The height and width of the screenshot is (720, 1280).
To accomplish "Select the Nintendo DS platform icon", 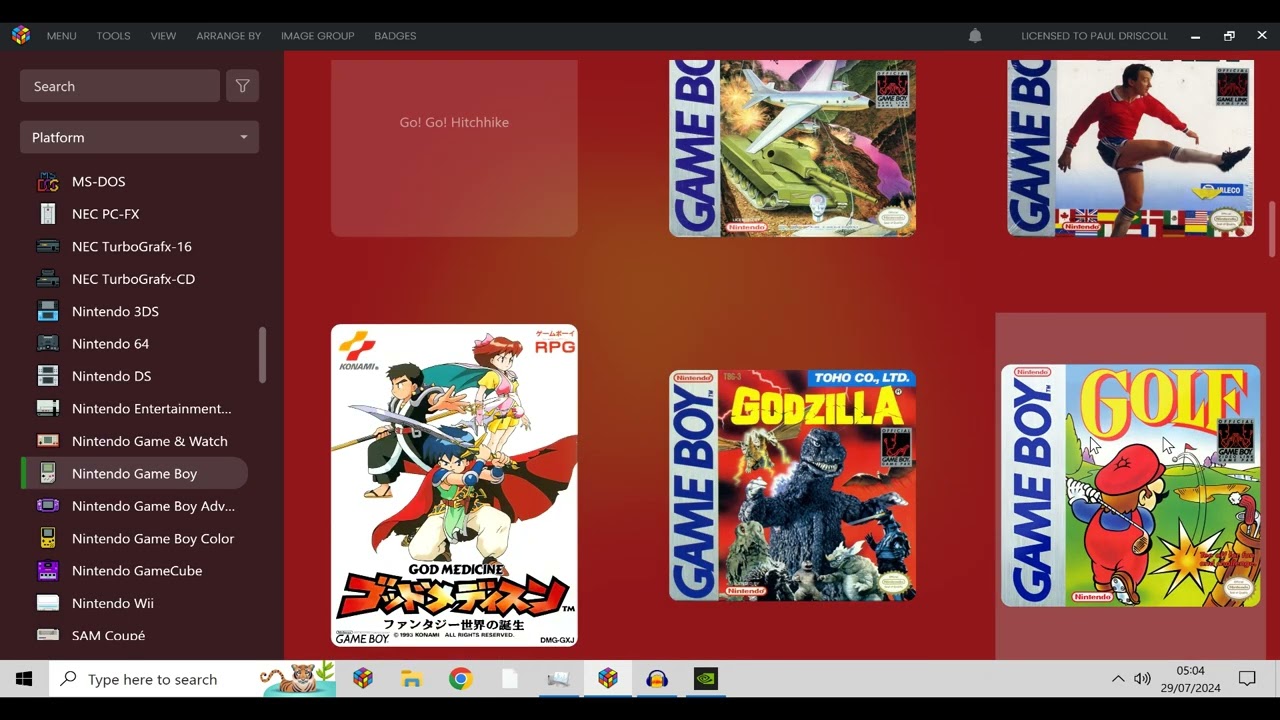I will tap(48, 376).
